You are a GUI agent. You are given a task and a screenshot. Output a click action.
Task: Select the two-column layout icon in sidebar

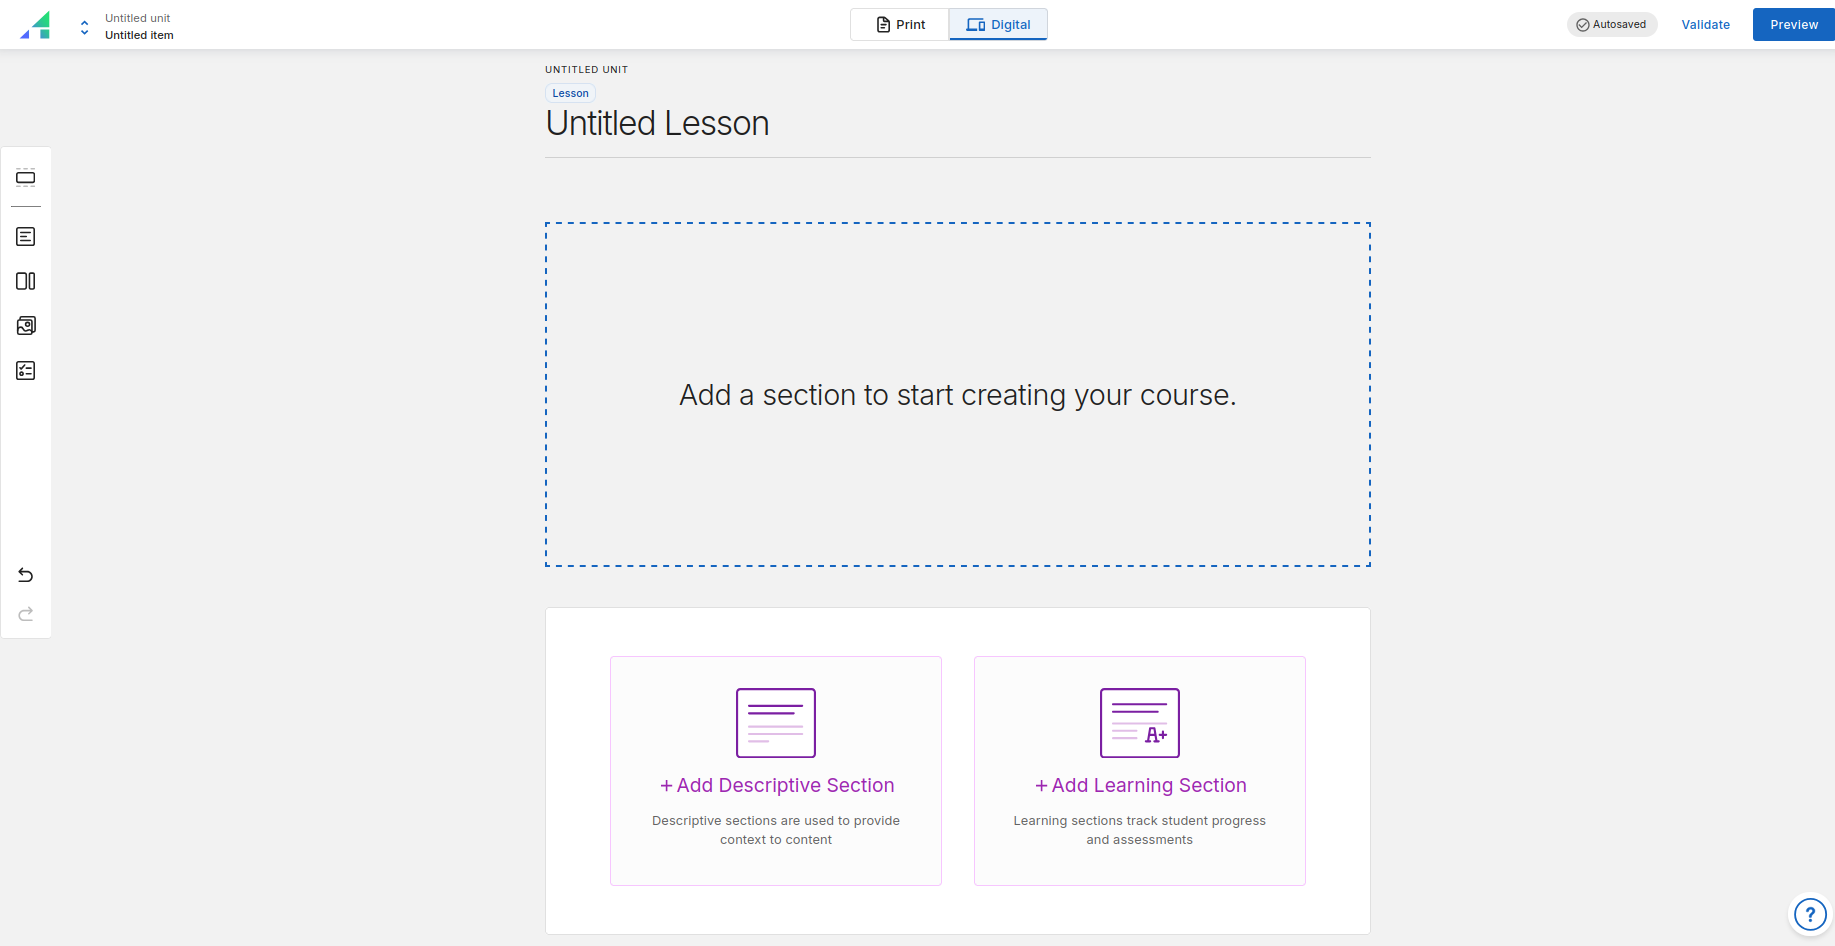pyautogui.click(x=26, y=281)
